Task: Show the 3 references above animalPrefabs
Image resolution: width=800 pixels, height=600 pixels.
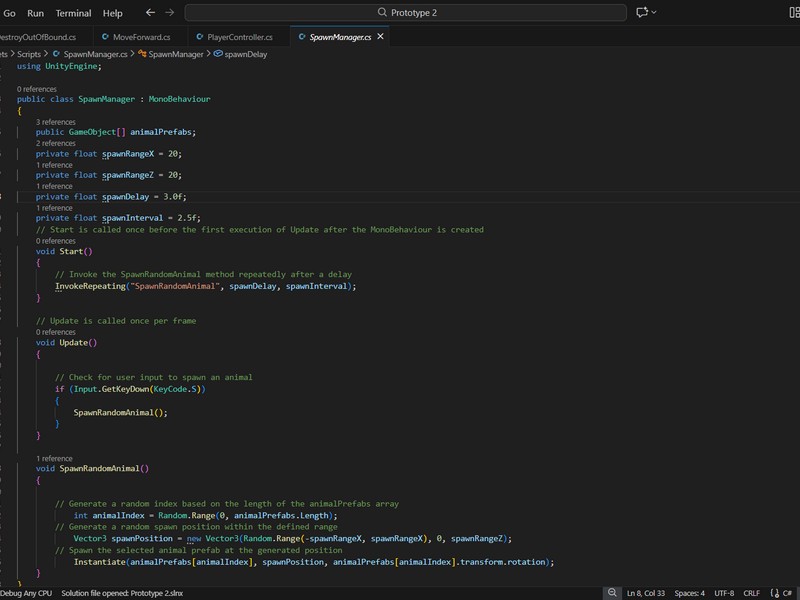Action: click(x=55, y=122)
